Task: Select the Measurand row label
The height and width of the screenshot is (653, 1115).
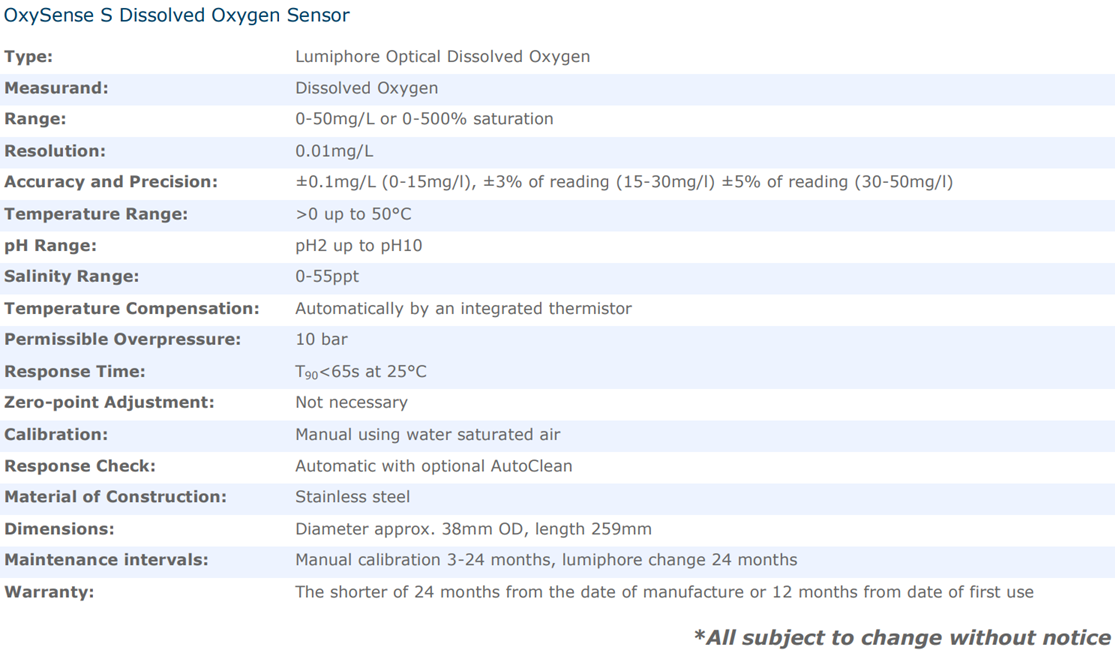Action: 56,88
